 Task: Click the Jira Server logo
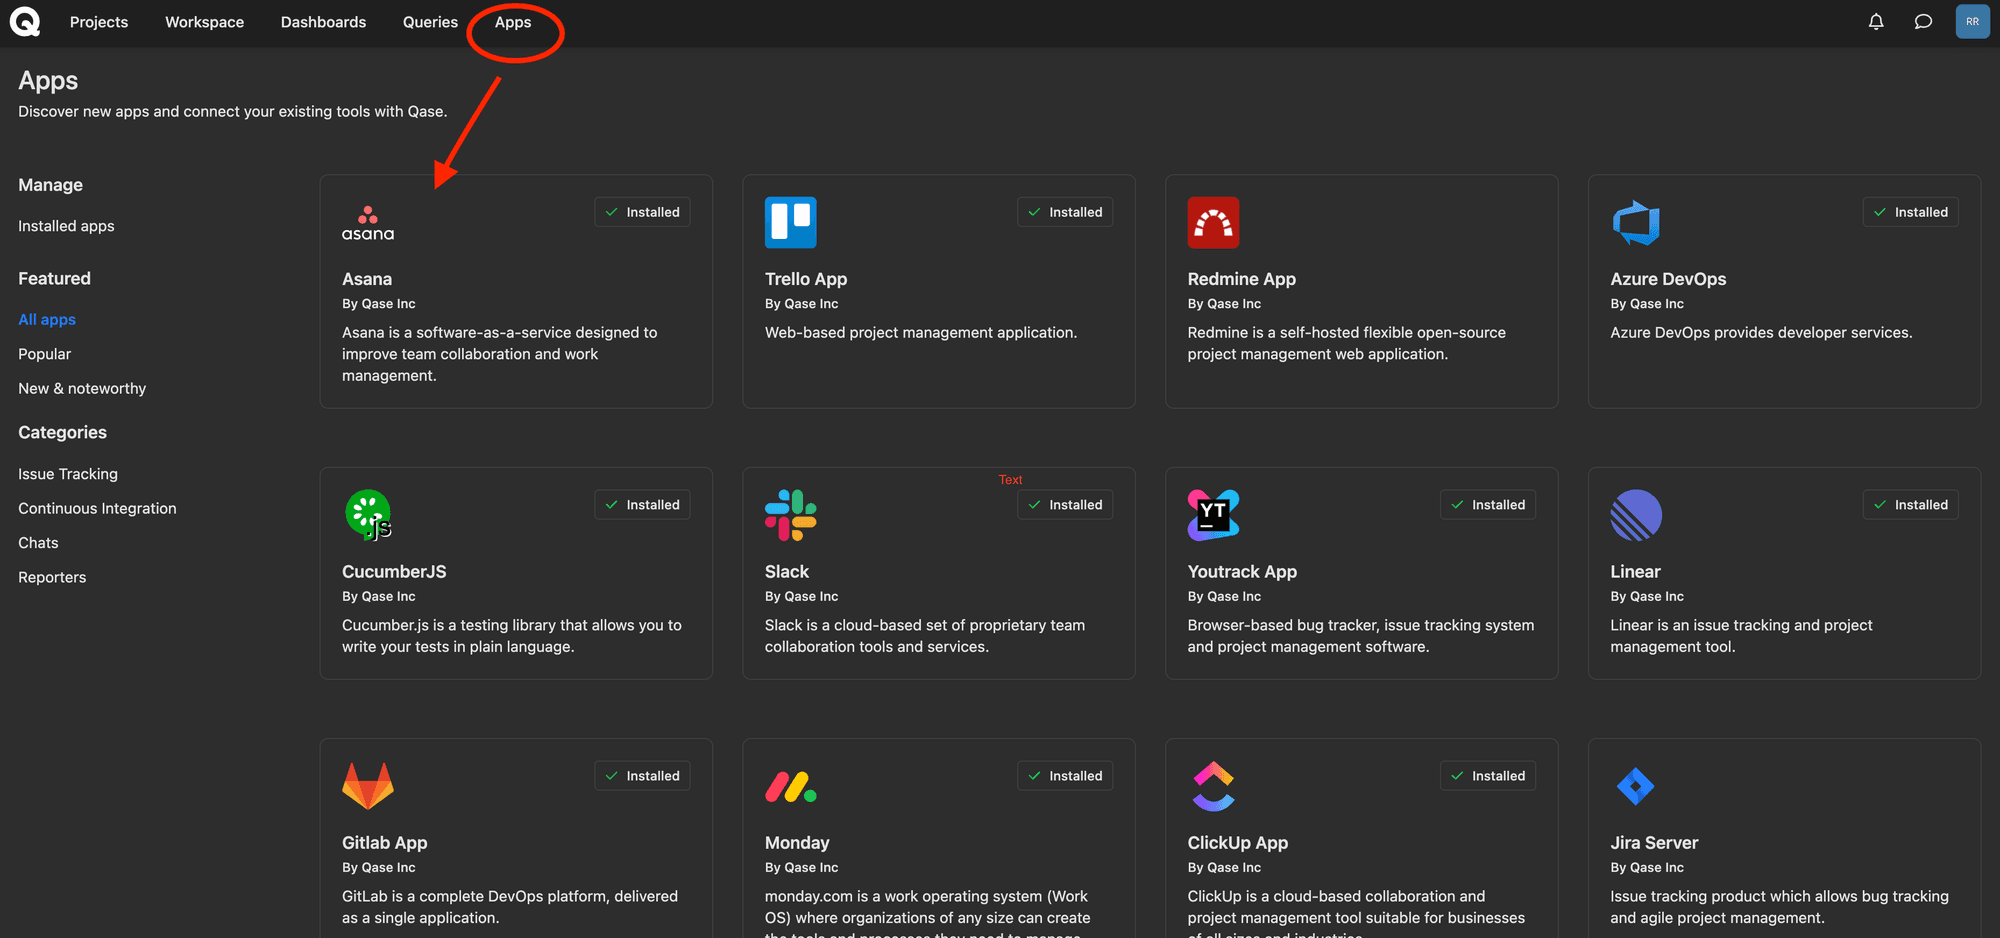1636,786
